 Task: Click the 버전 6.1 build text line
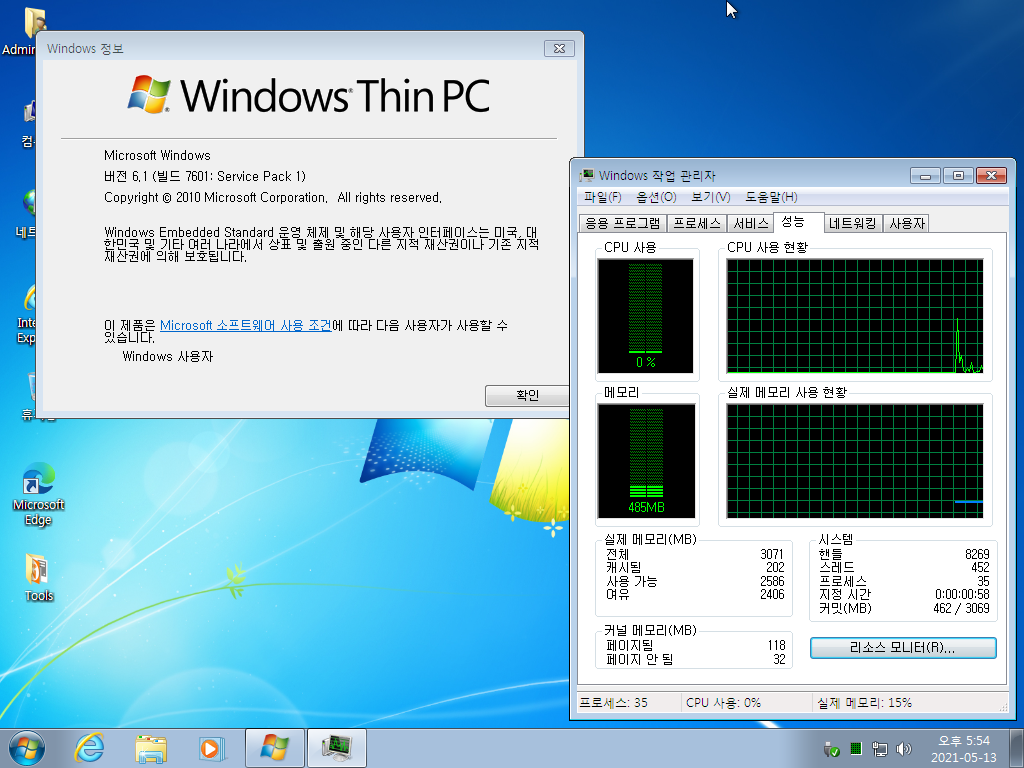(x=204, y=176)
